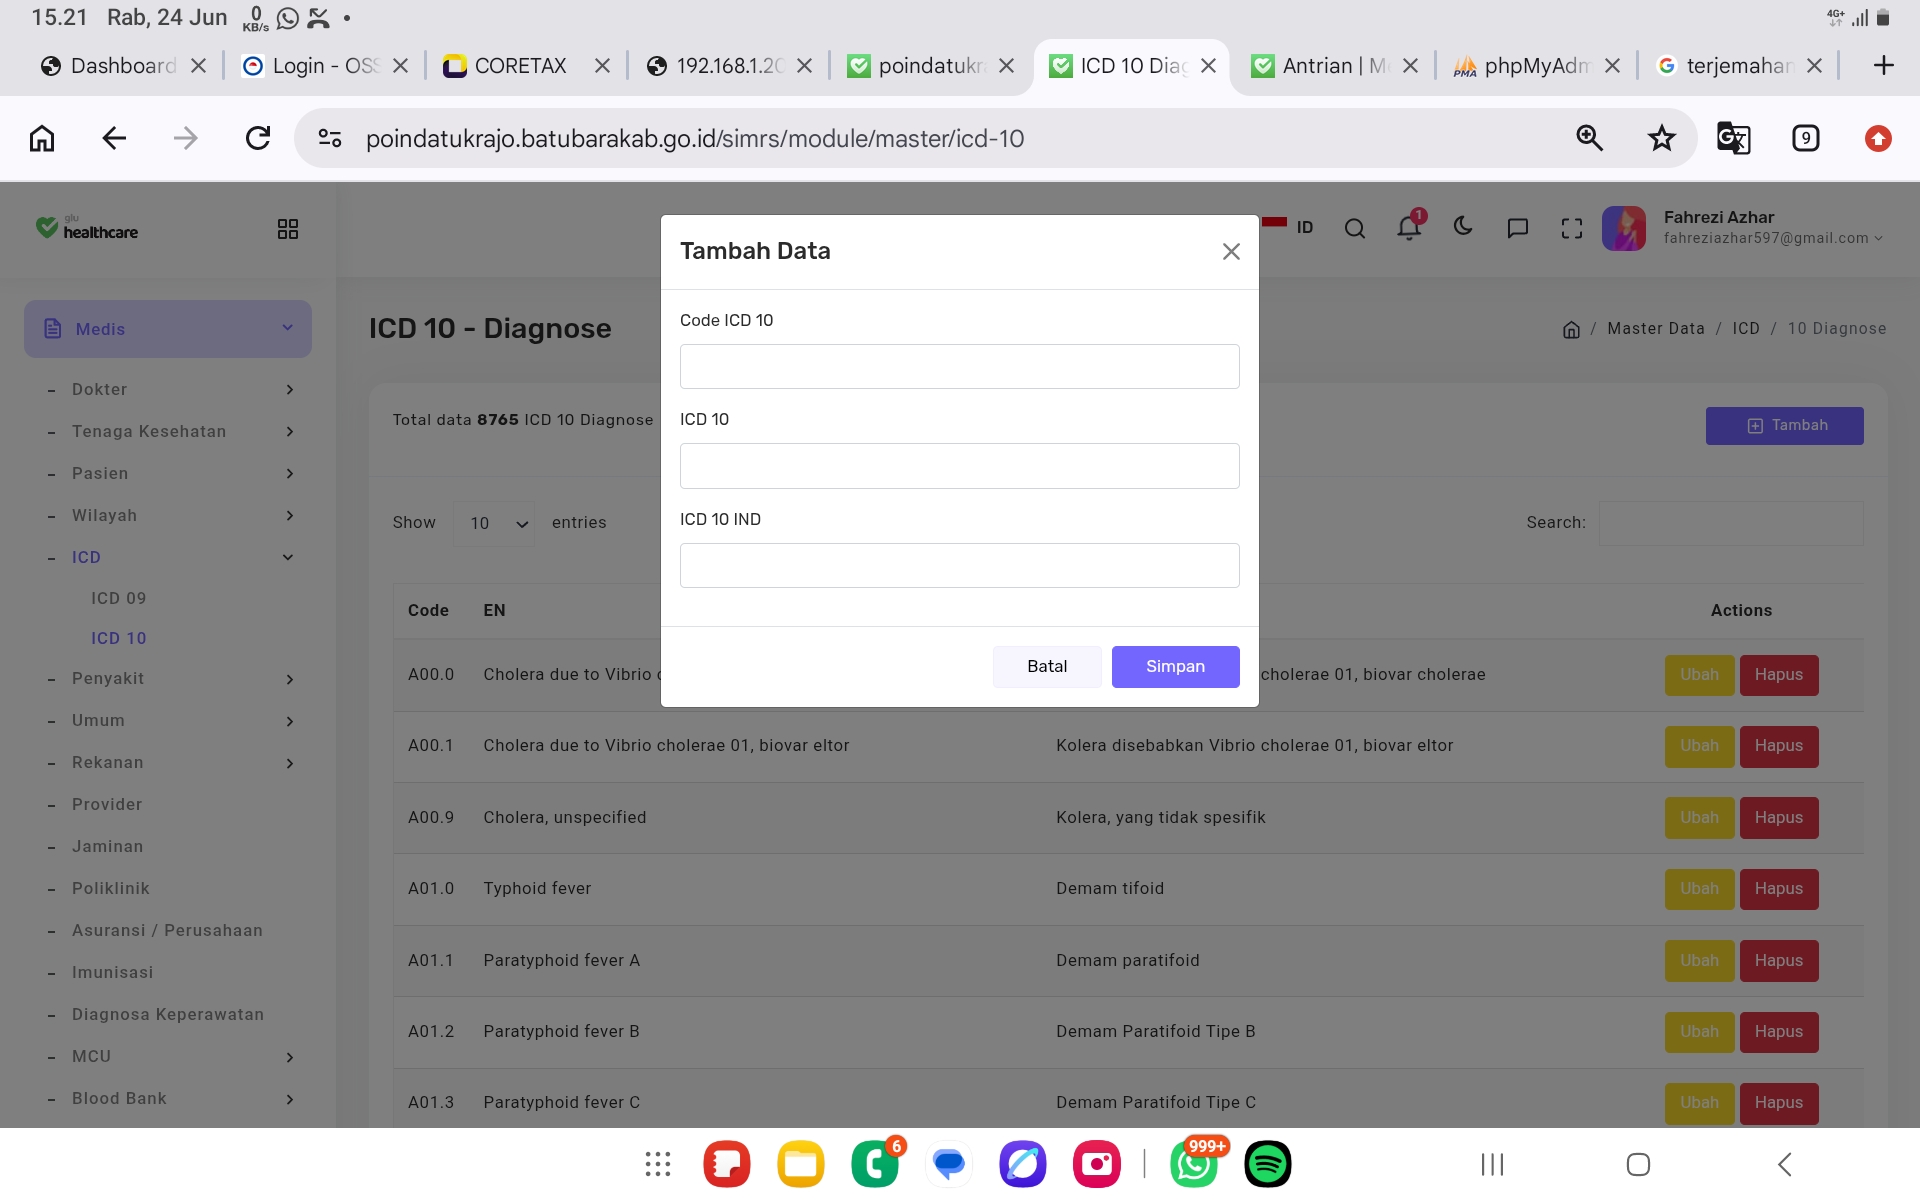This screenshot has width=1920, height=1200.
Task: Click the Simpan button
Action: pos(1175,667)
